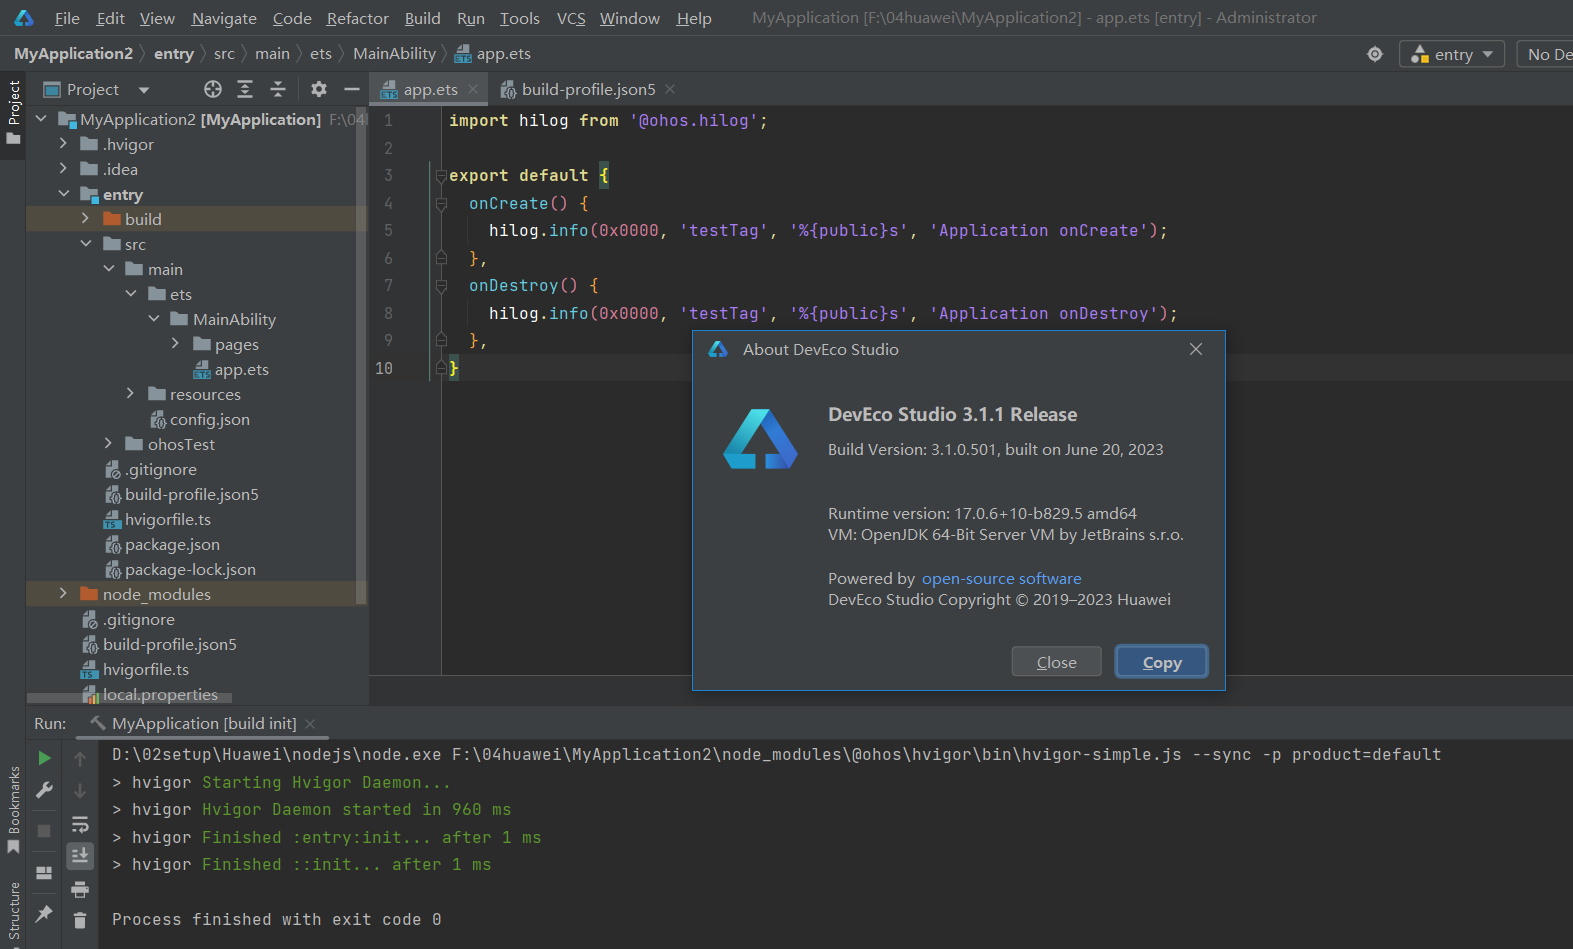Select MyApplication [build init] Run tab
Image resolution: width=1573 pixels, height=949 pixels.
click(x=204, y=723)
